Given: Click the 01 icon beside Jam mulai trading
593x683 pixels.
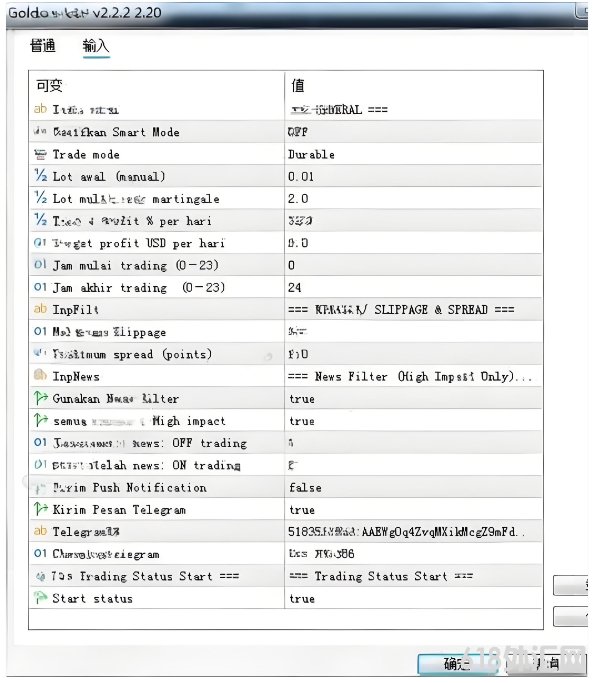Looking at the screenshot, I should (x=40, y=264).
